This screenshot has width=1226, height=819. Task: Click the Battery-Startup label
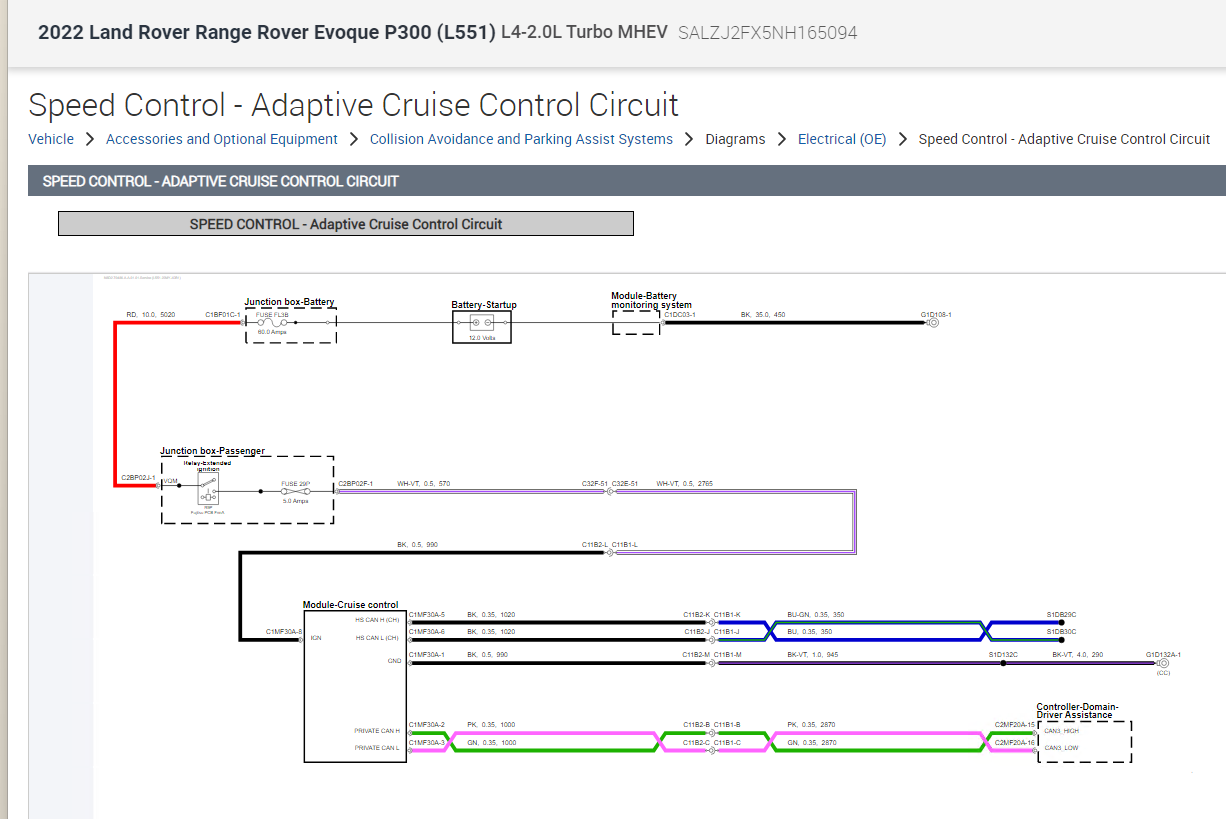(484, 305)
